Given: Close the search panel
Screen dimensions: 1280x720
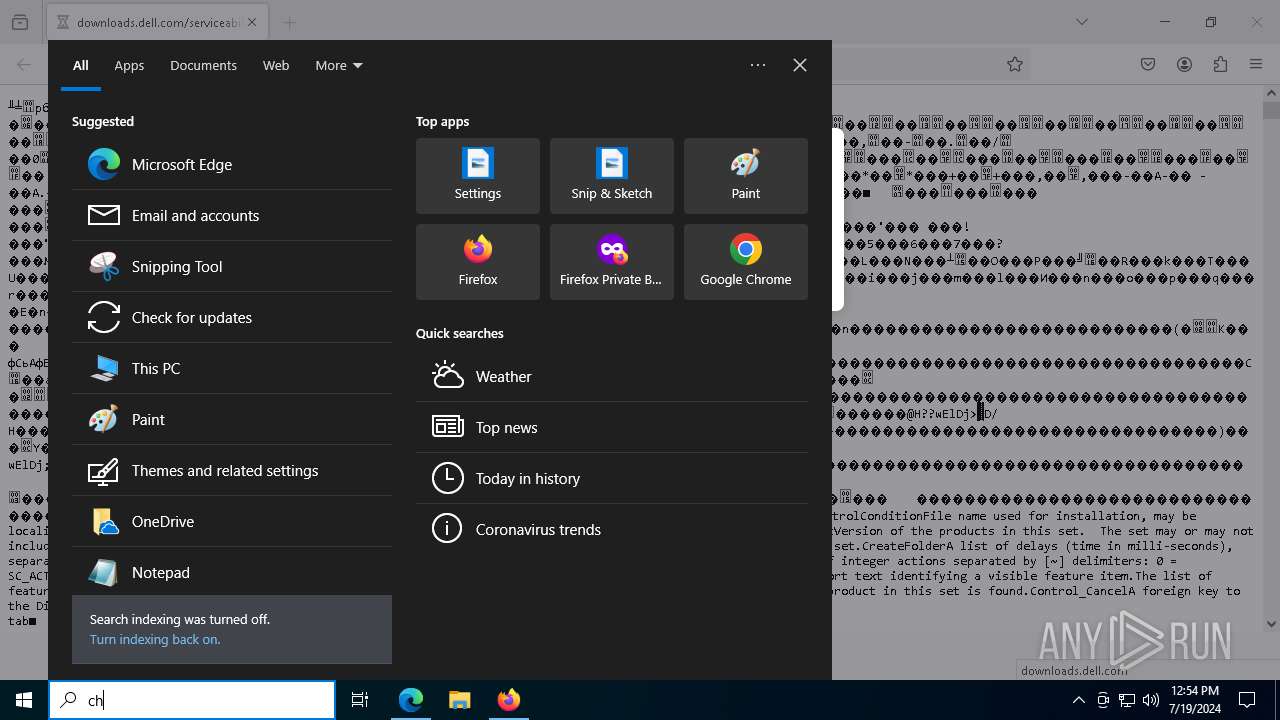Looking at the screenshot, I should pos(800,65).
